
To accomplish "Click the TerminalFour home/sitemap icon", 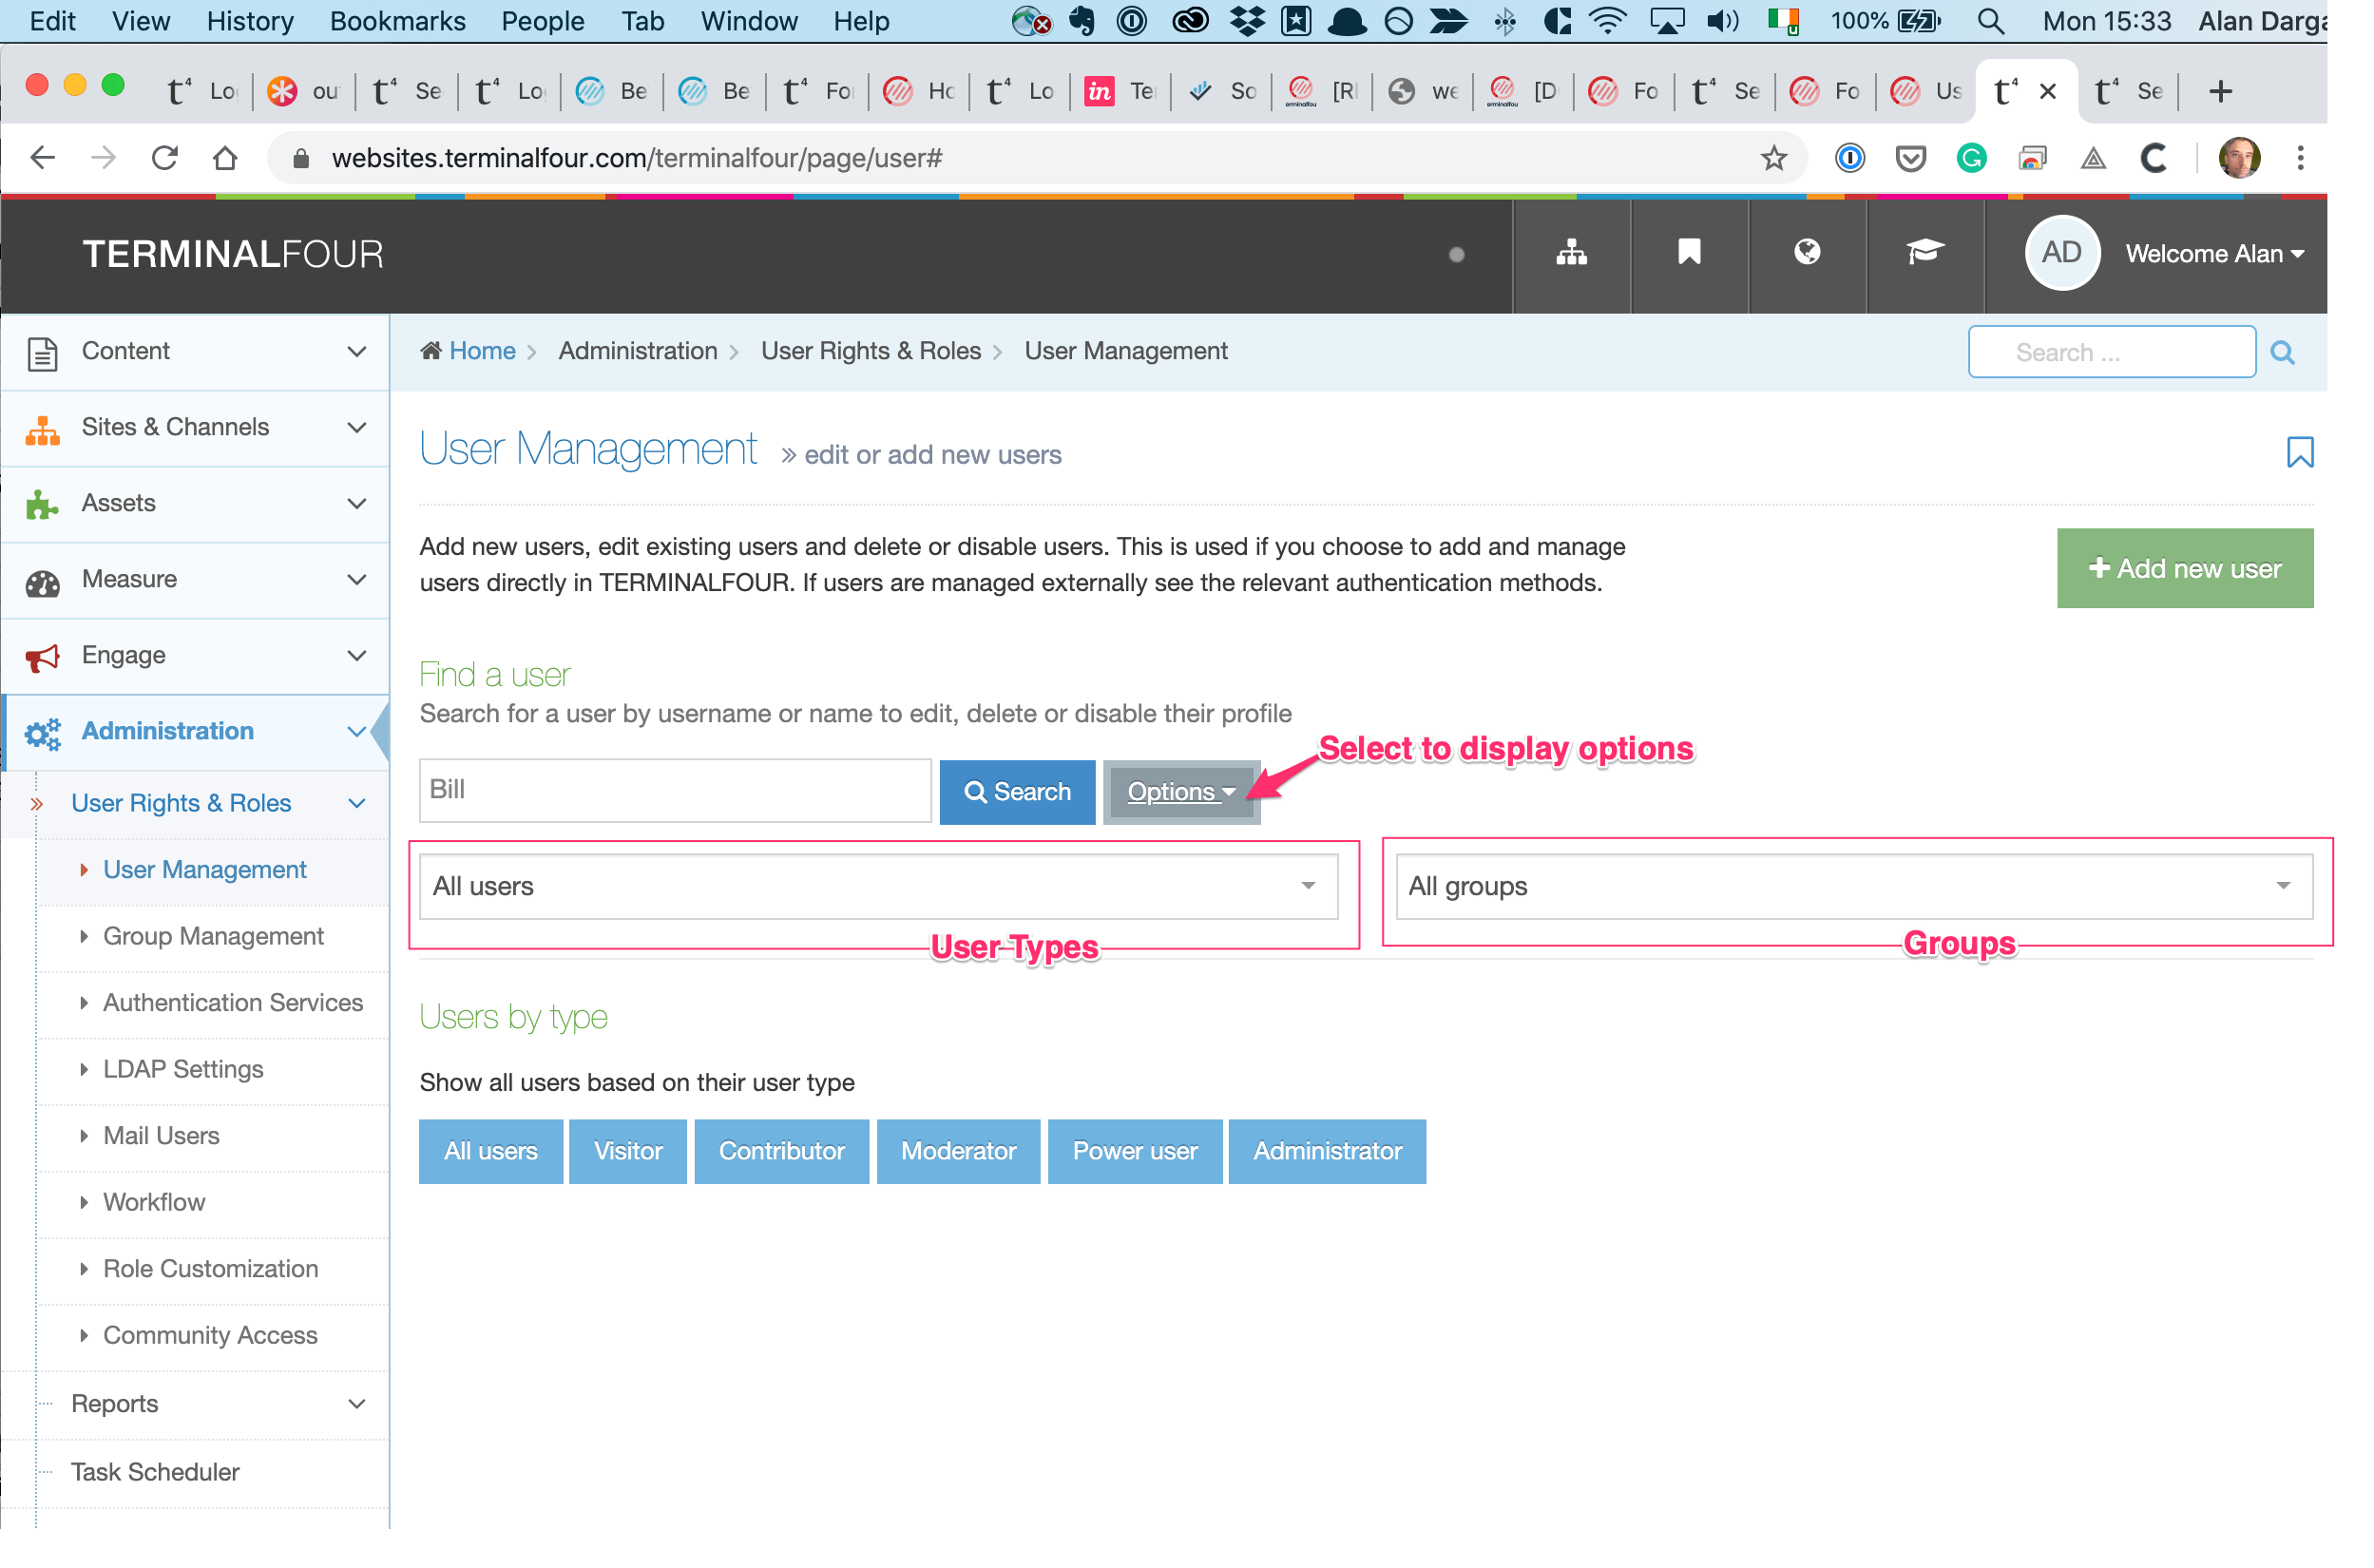I will 1569,254.
